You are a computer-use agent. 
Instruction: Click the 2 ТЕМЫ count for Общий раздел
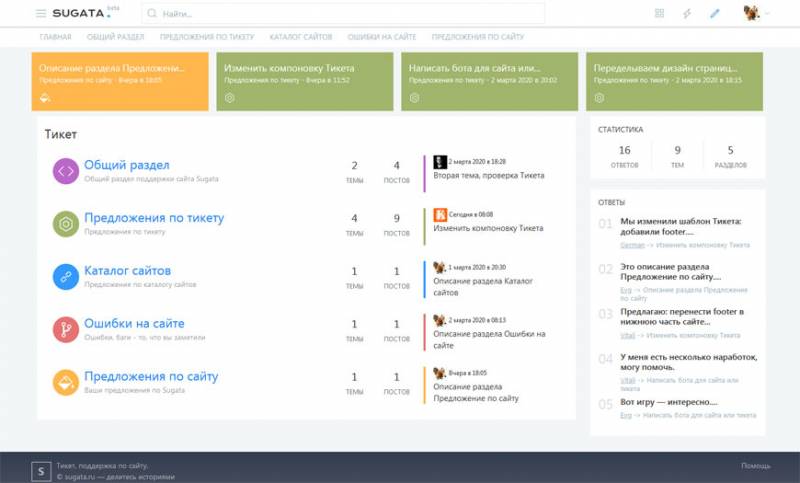[x=354, y=172]
